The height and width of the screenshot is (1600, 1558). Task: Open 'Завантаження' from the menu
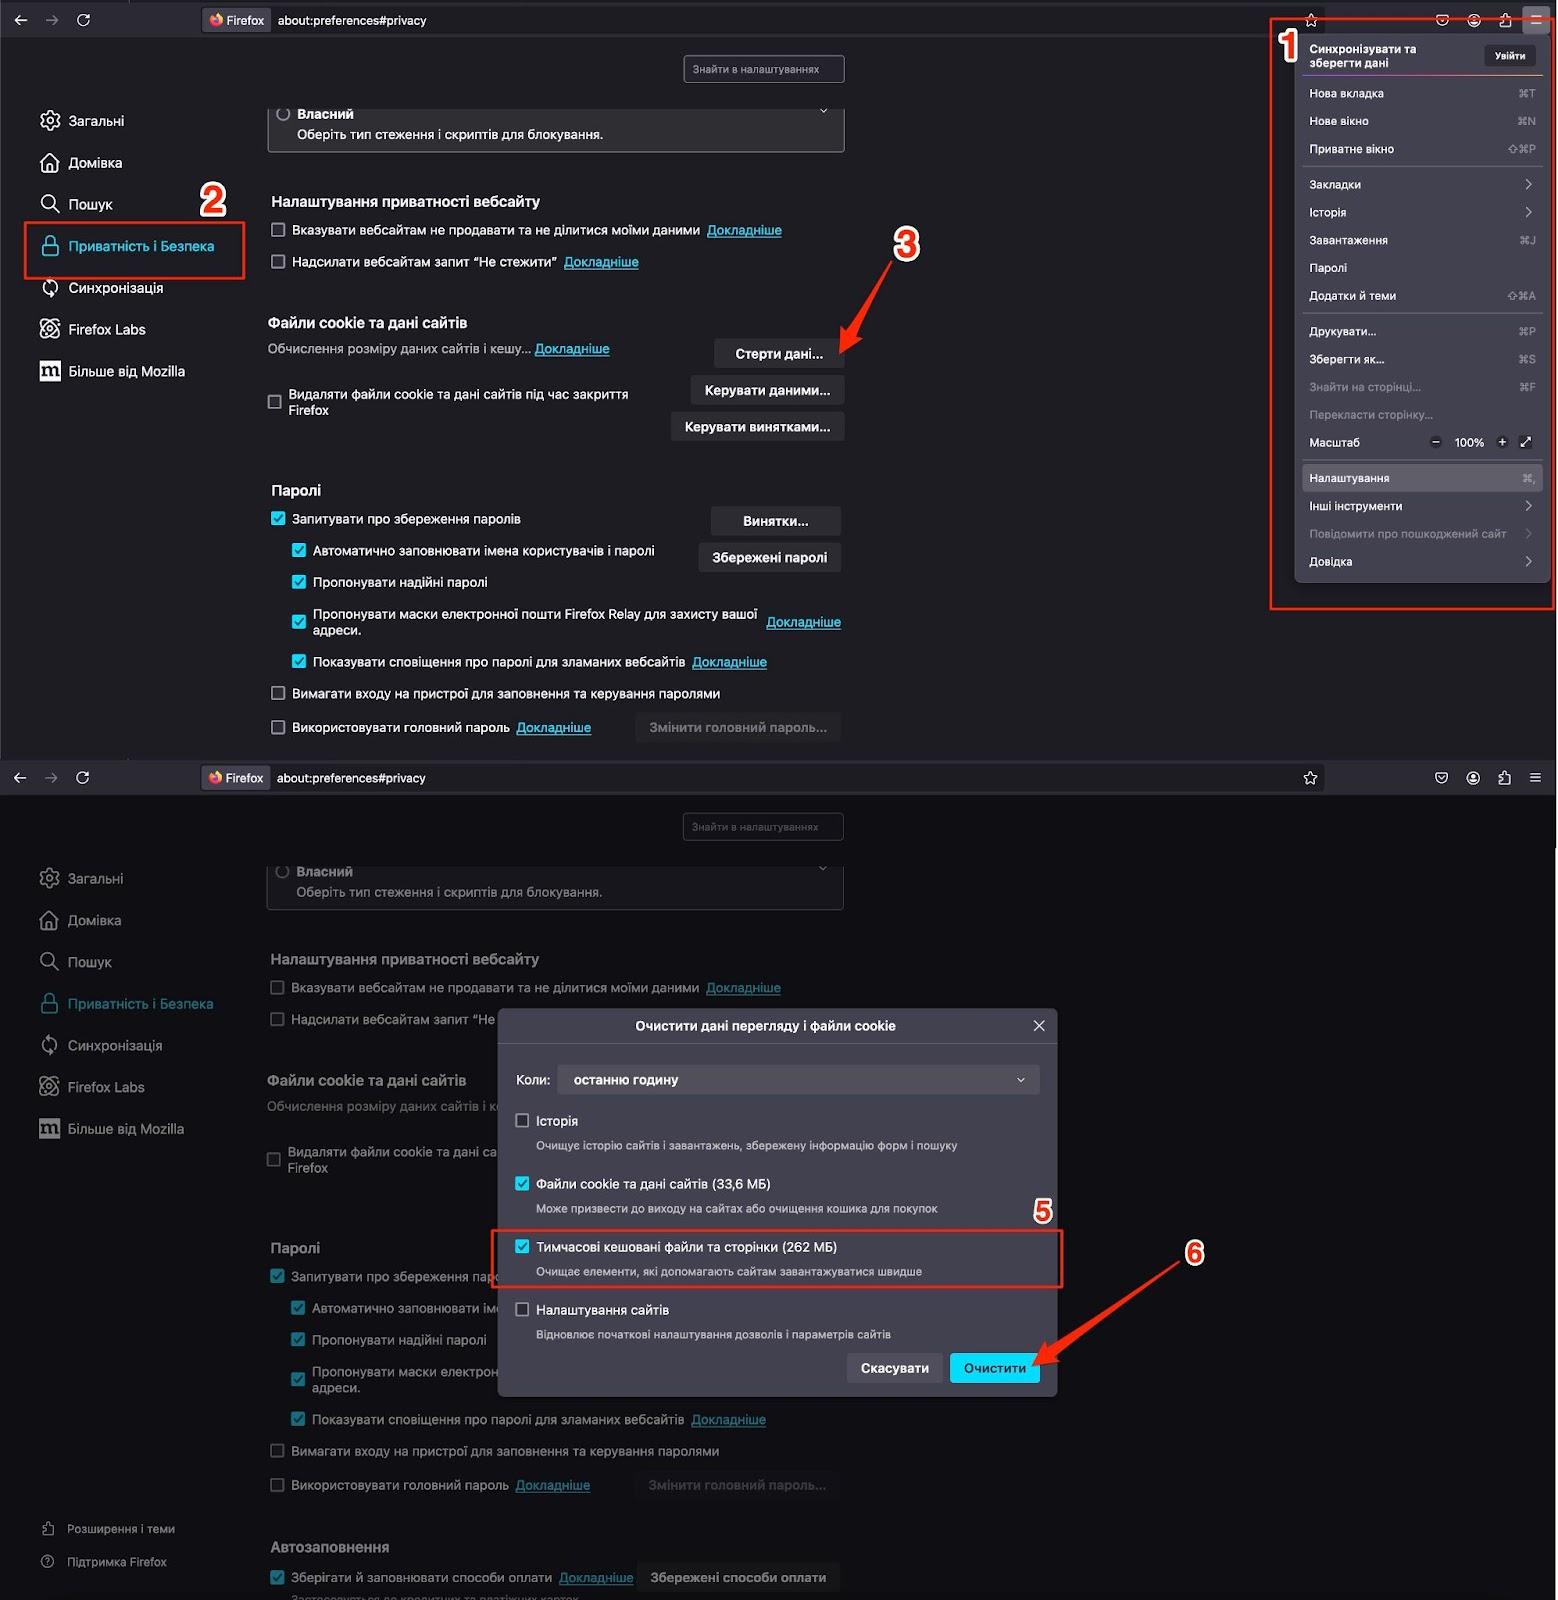coord(1421,240)
